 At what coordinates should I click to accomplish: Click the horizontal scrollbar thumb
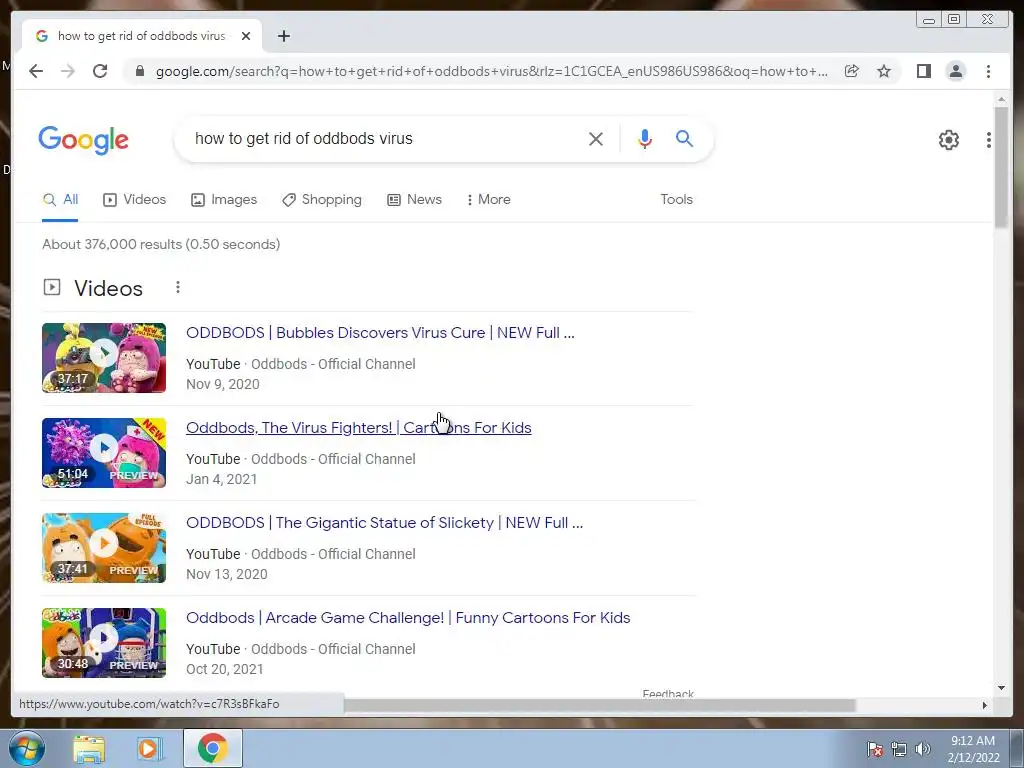tap(600, 705)
